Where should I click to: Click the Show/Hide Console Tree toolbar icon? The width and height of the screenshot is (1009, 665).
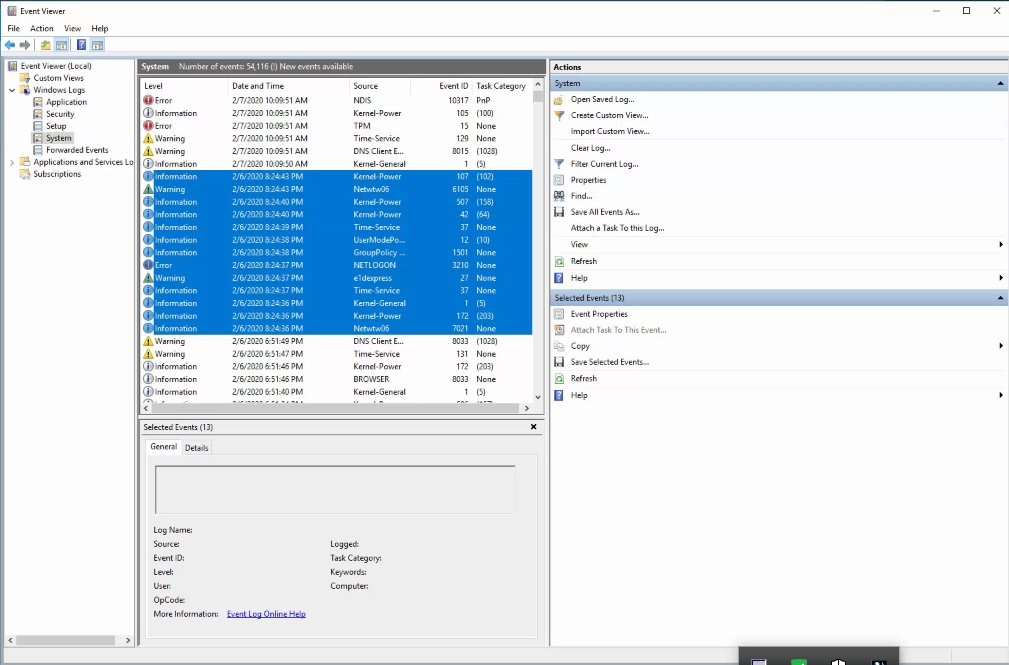click(61, 45)
